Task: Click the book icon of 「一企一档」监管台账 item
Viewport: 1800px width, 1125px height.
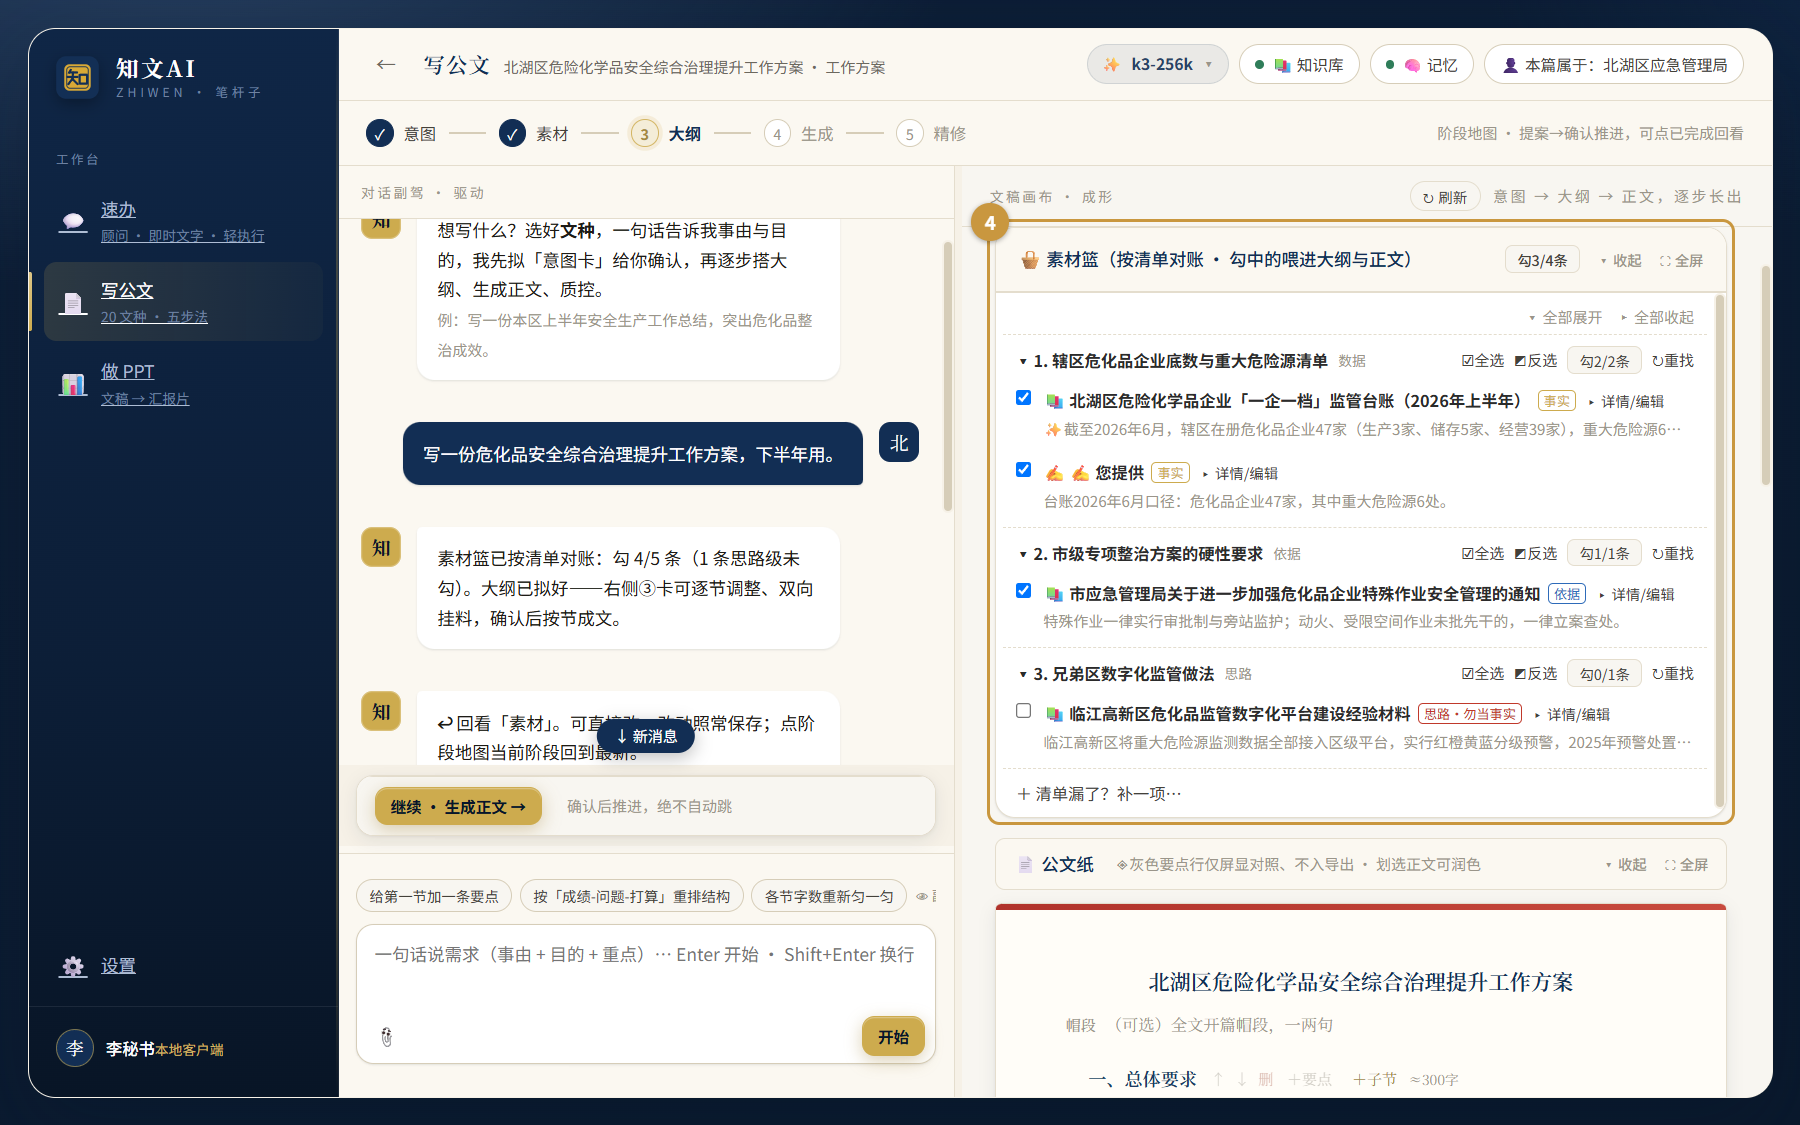Action: pyautogui.click(x=1054, y=401)
